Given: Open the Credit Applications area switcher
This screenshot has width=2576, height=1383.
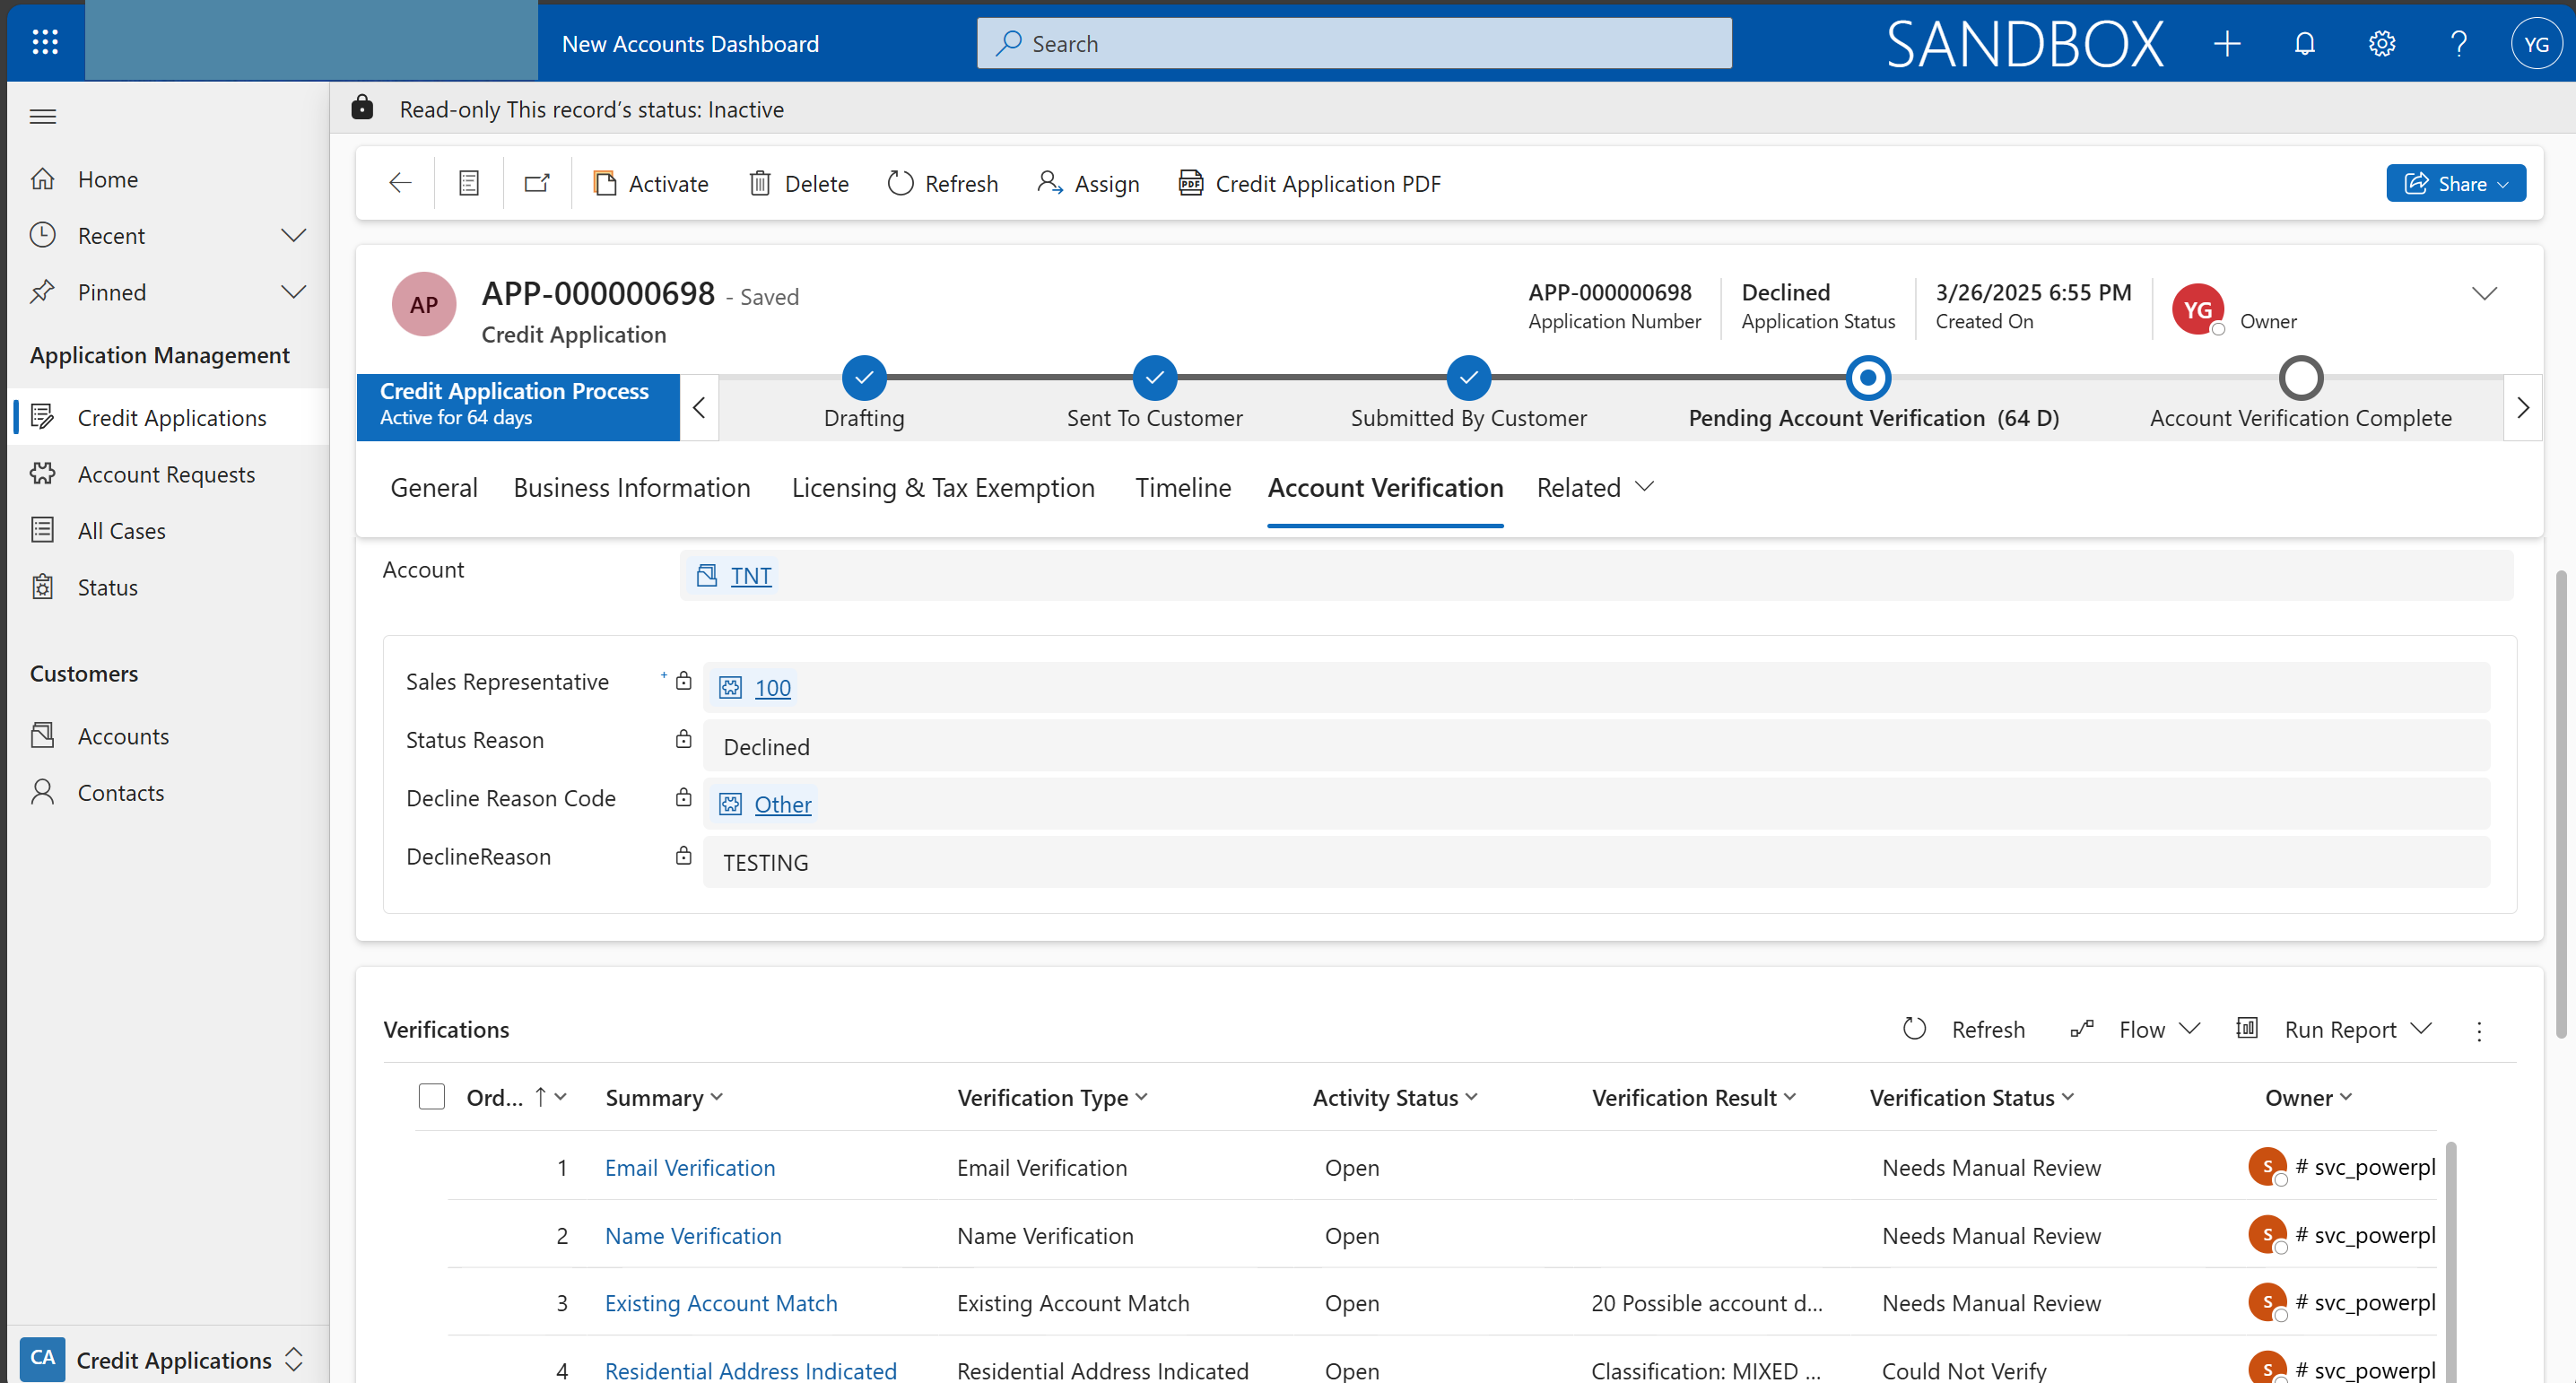Looking at the screenshot, I should pos(163,1358).
